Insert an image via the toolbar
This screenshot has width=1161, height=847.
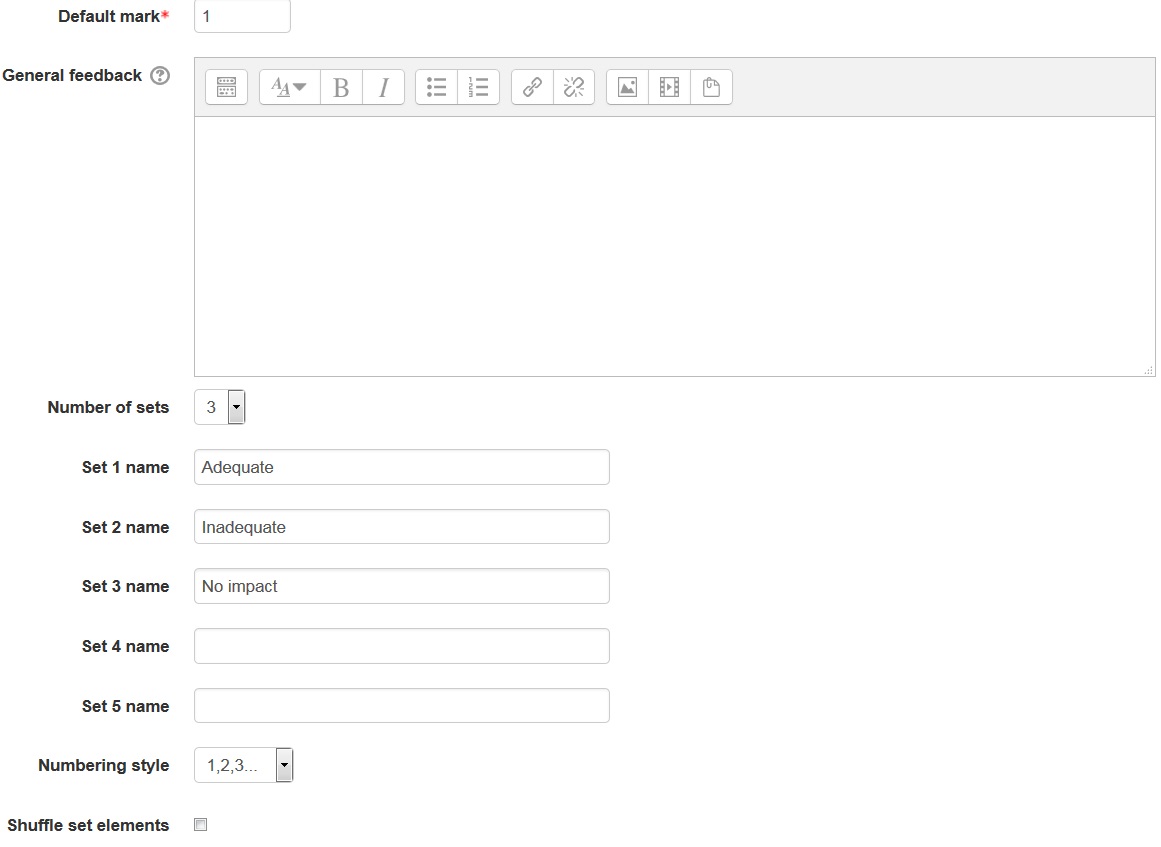pos(627,87)
